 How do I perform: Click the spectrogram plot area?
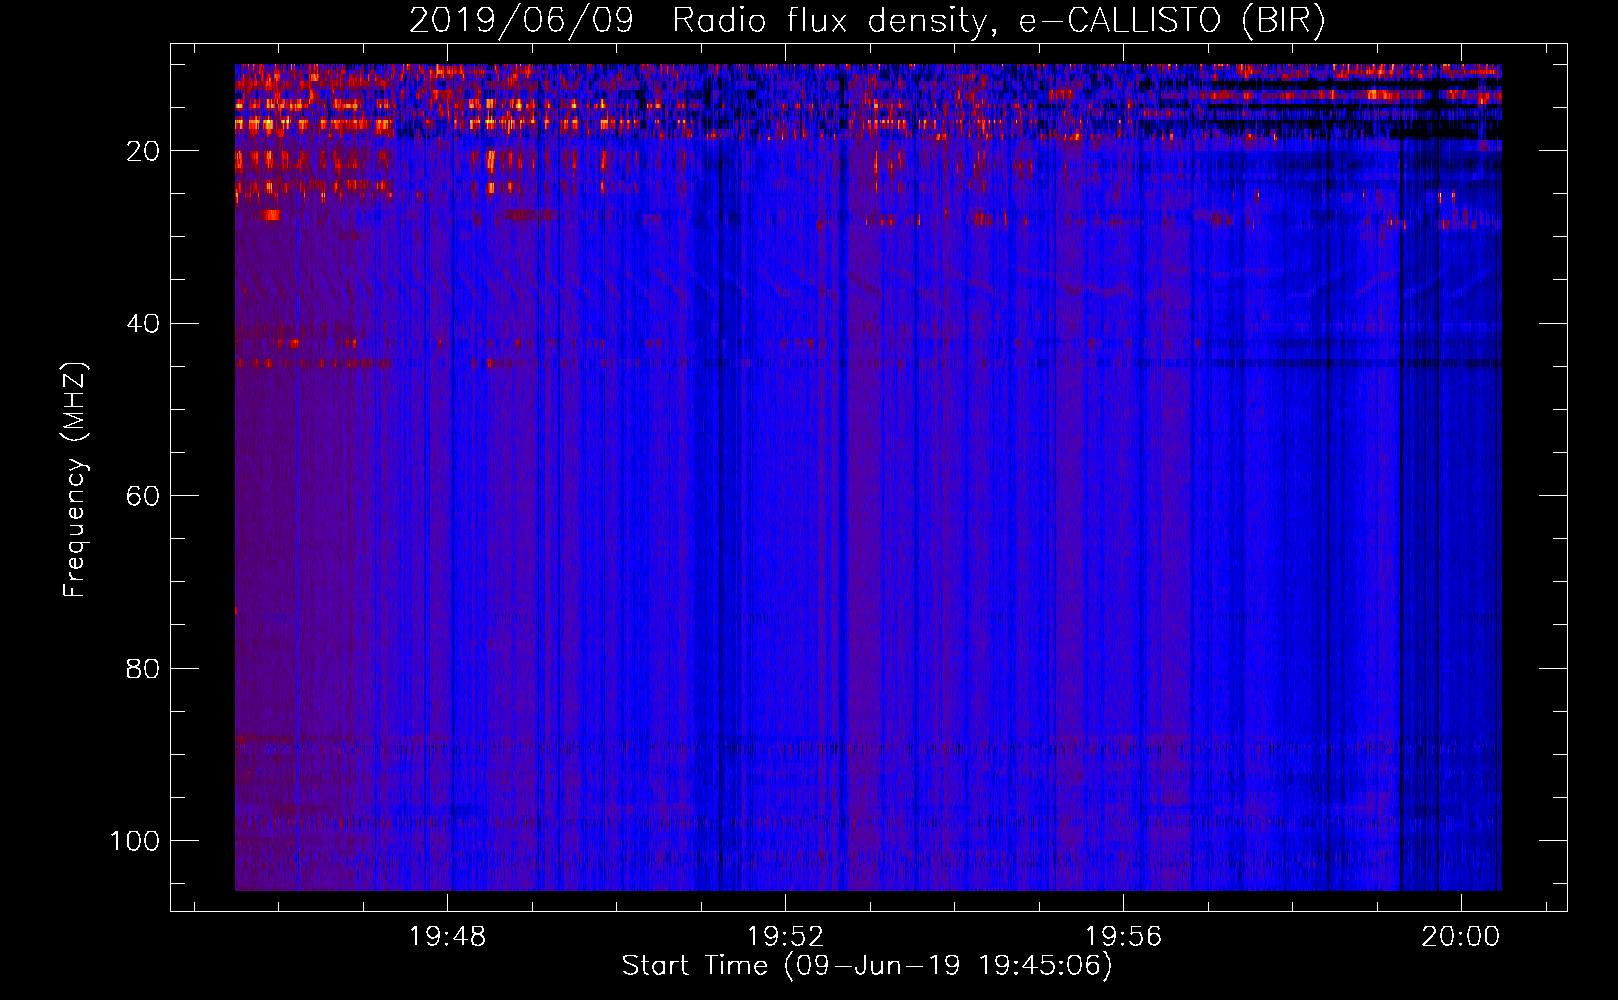click(868, 477)
